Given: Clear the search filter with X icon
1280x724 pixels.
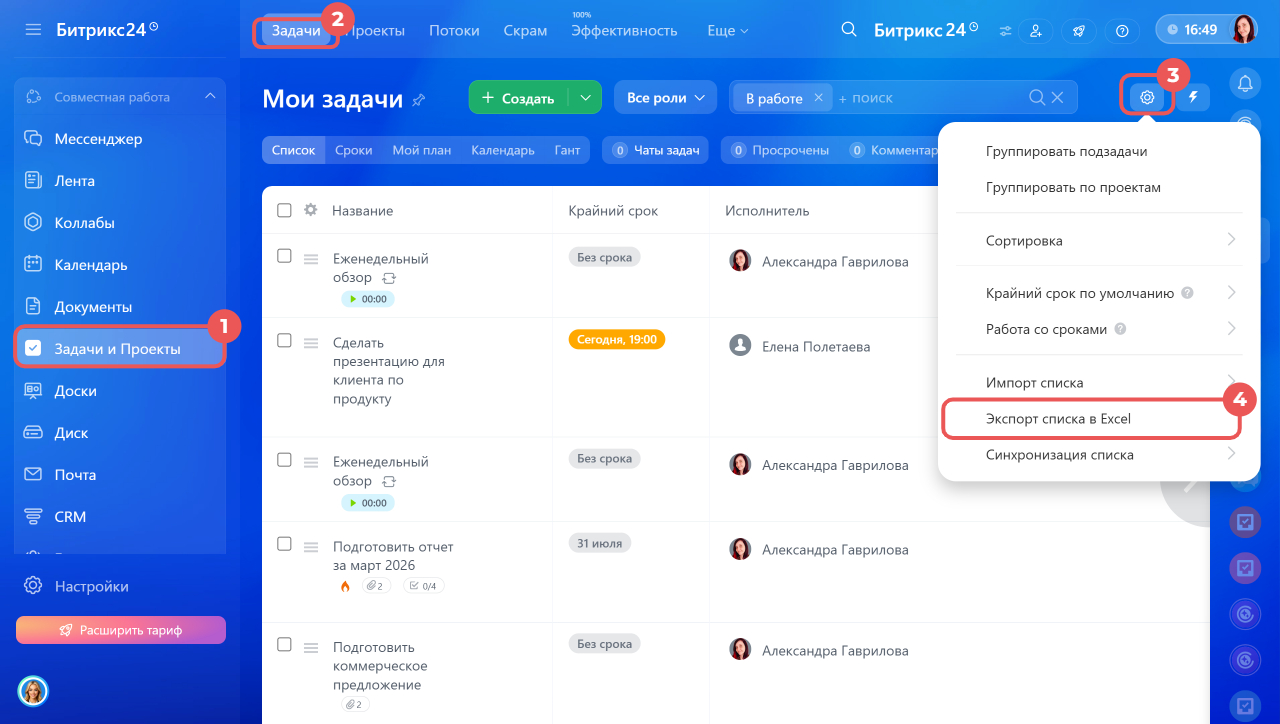Looking at the screenshot, I should click(1058, 98).
